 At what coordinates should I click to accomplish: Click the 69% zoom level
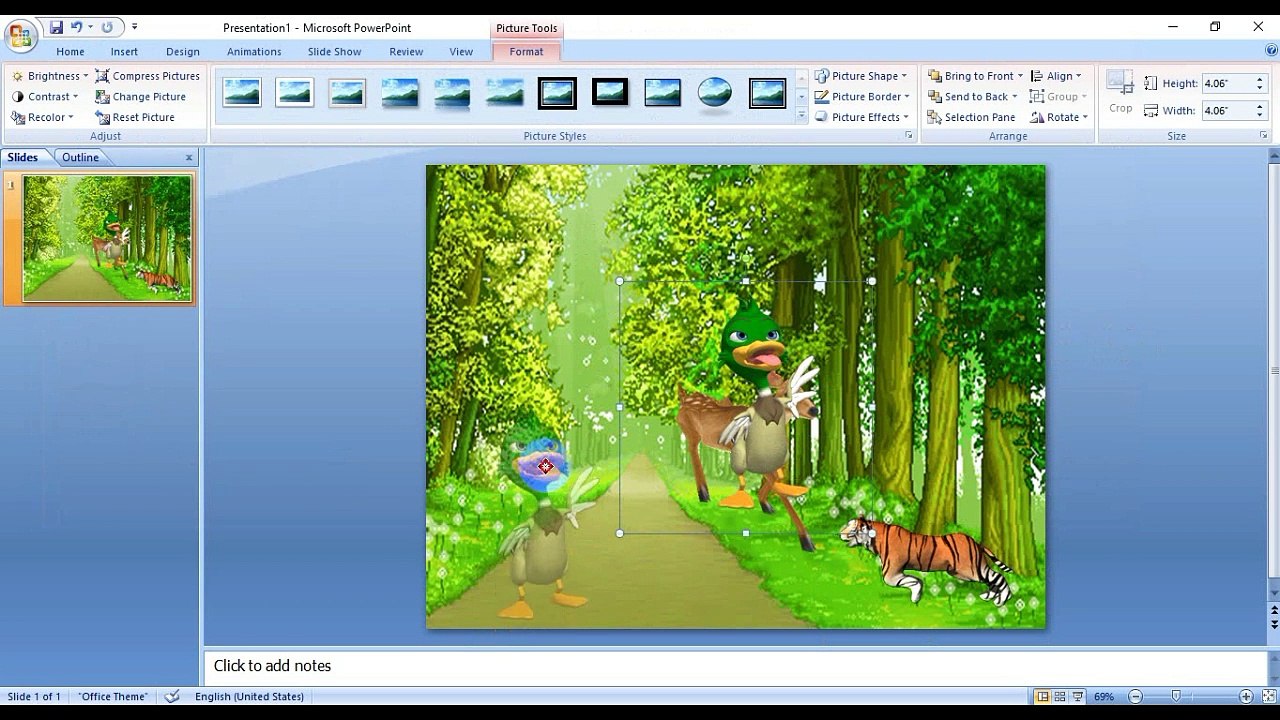1104,696
